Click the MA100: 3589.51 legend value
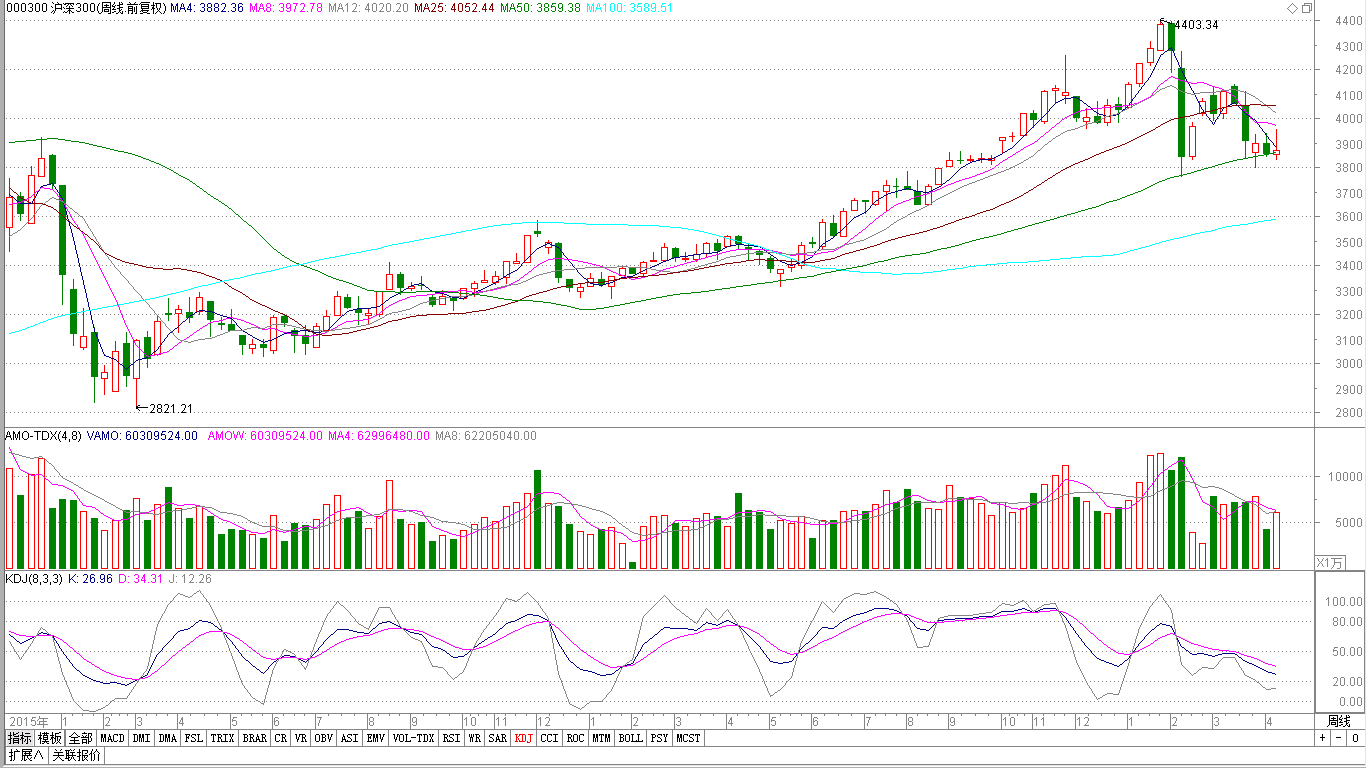The height and width of the screenshot is (768, 1366). pos(629,8)
